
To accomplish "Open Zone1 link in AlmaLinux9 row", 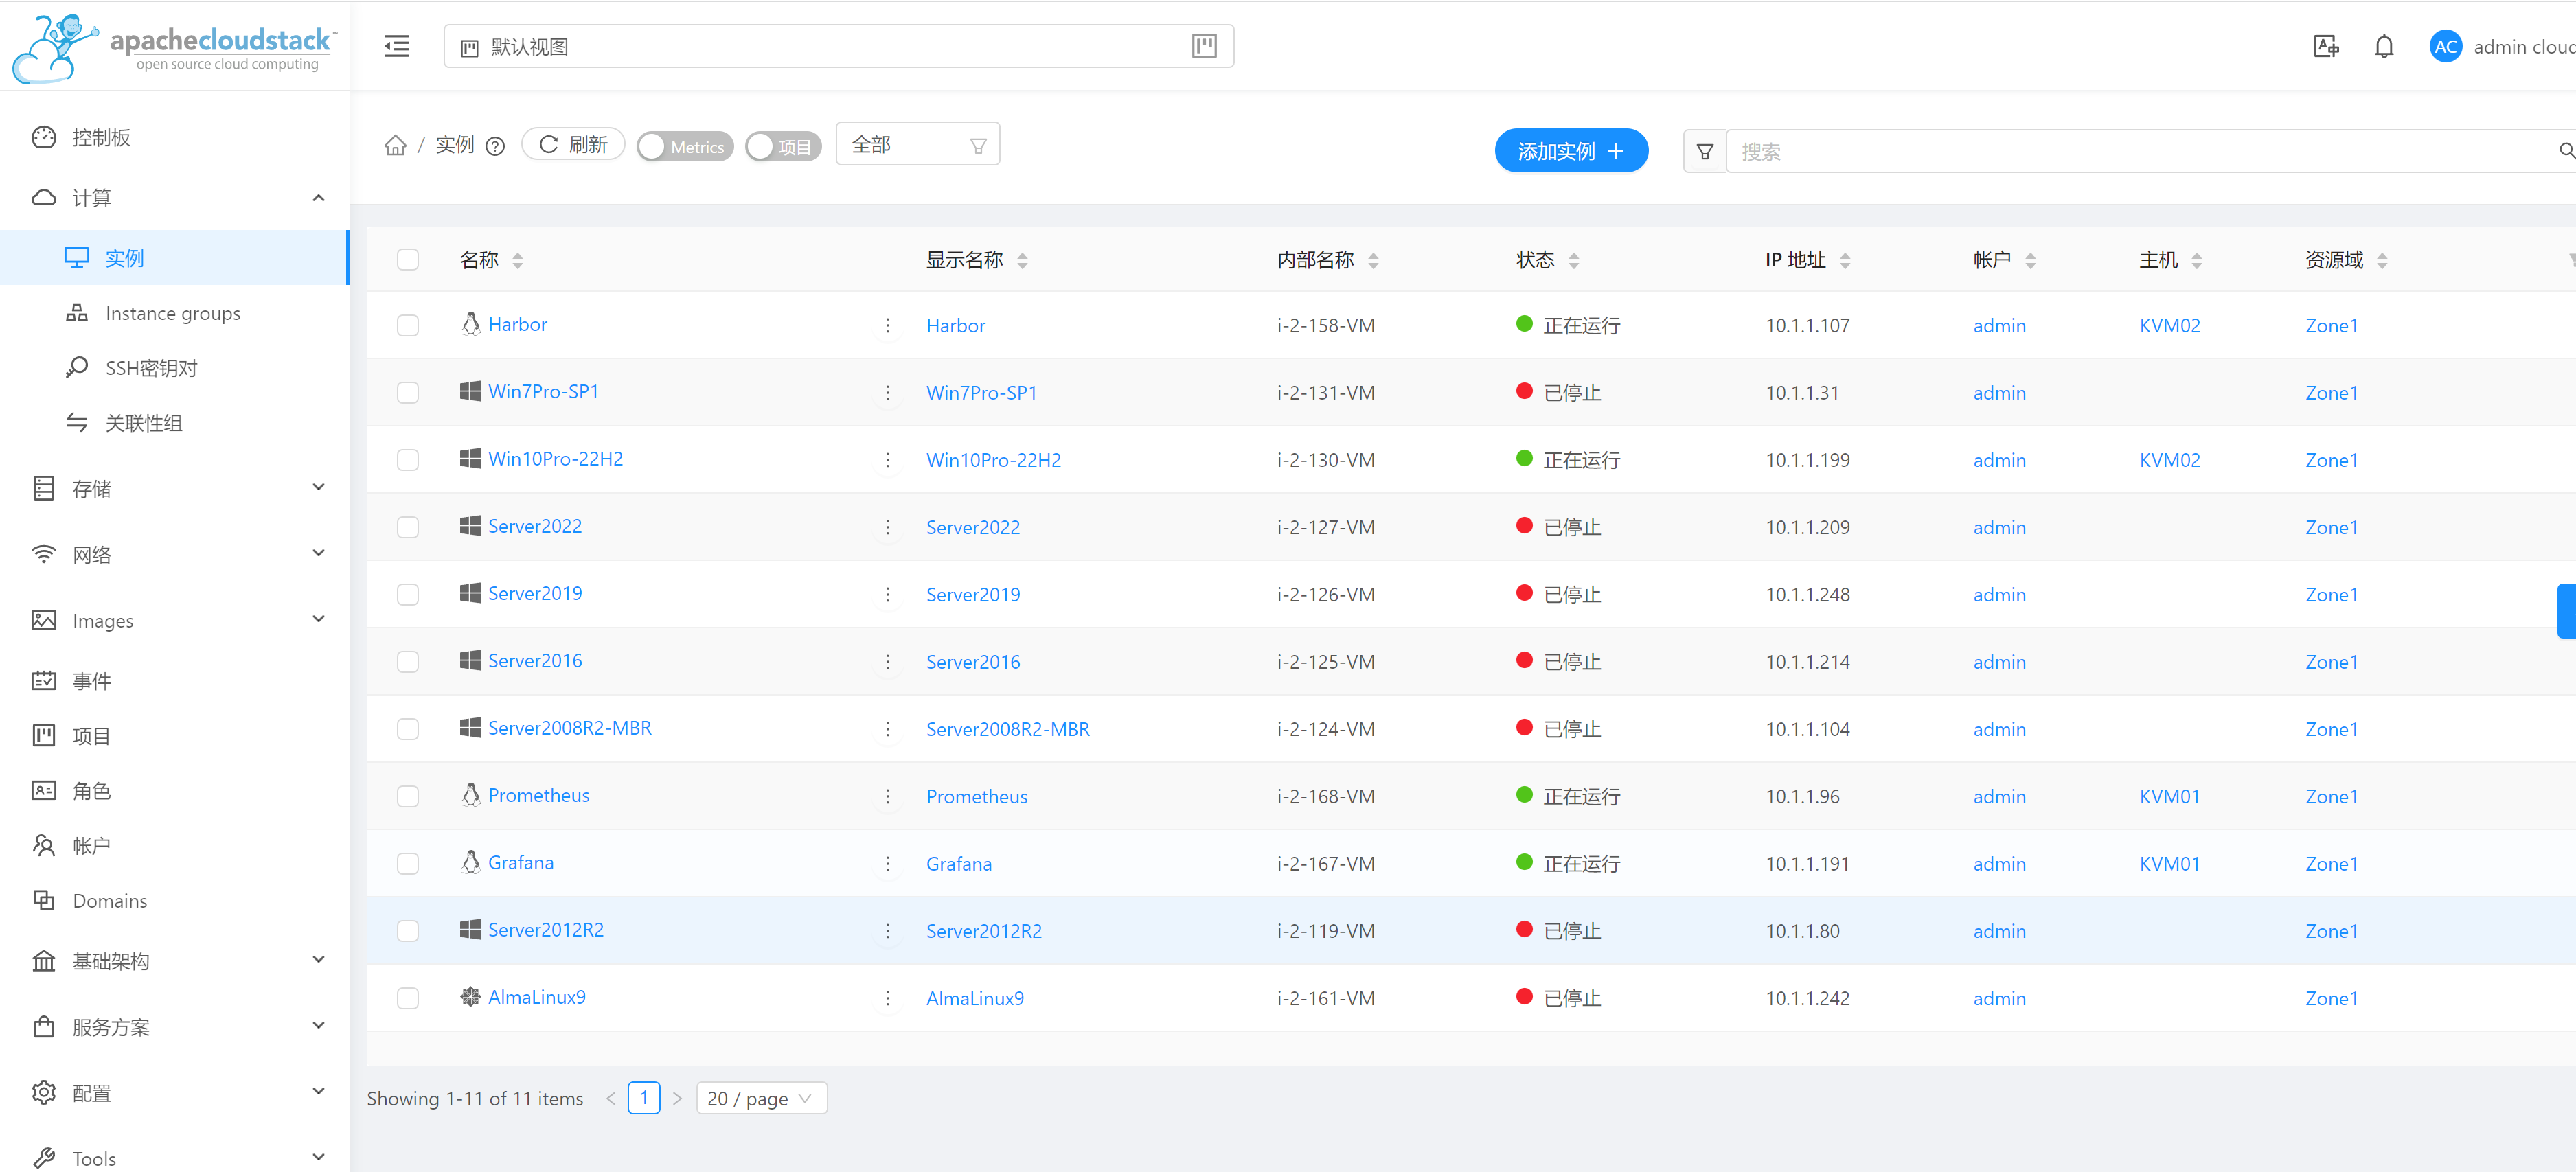I will (2331, 998).
